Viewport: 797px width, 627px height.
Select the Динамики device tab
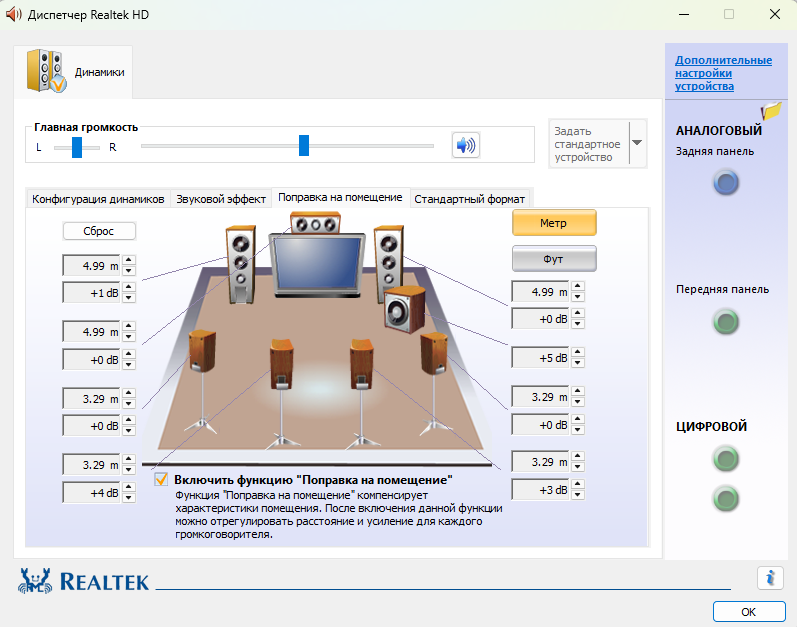point(73,72)
